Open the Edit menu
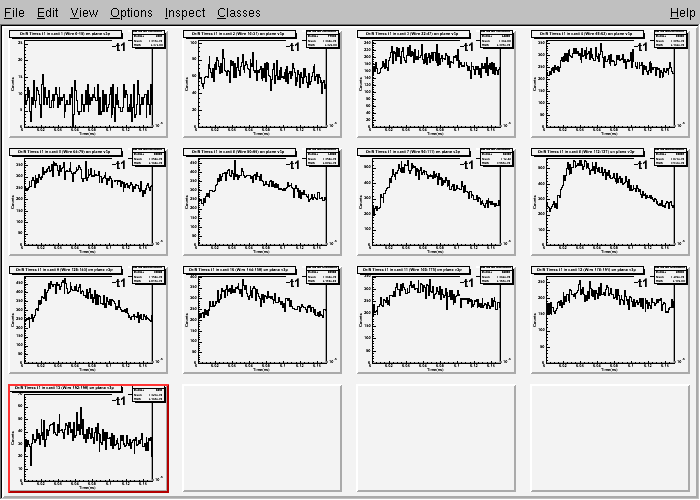The width and height of the screenshot is (700, 500). coord(47,12)
